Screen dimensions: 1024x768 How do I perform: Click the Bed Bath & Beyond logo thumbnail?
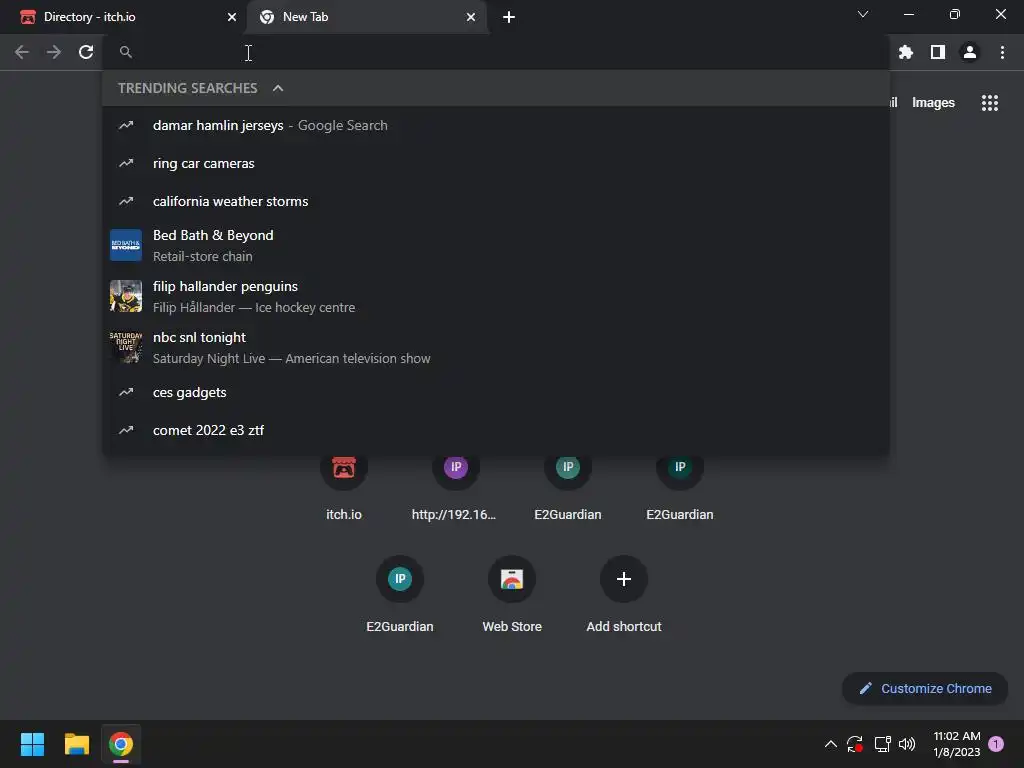[125, 245]
